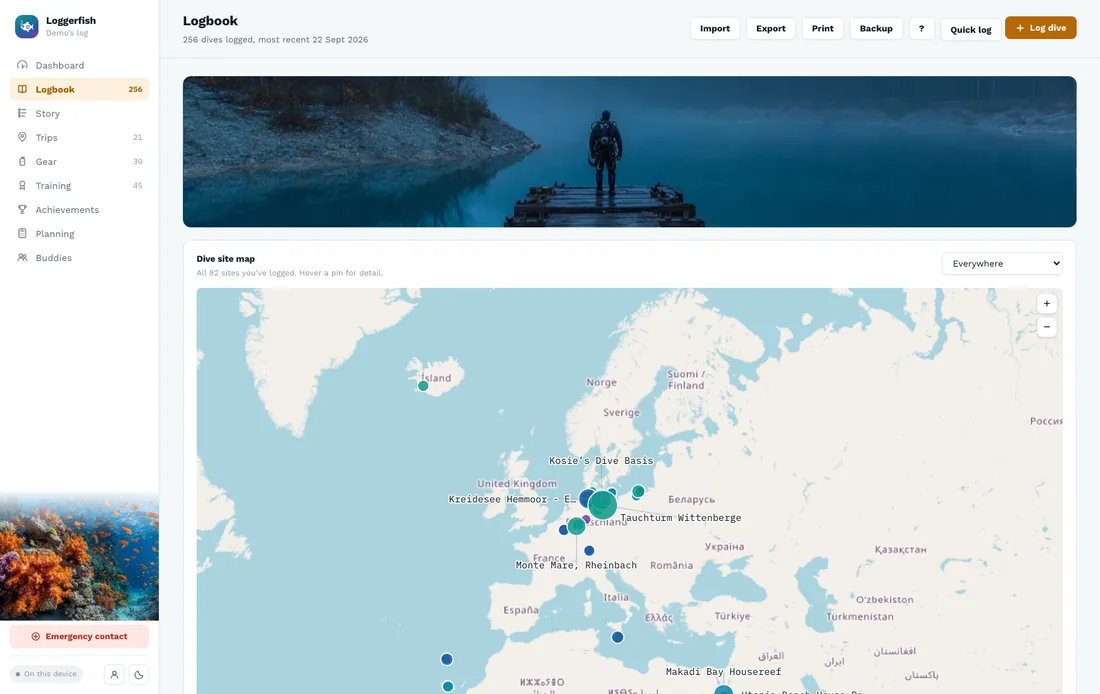The image size is (1100, 694).
Task: Click the Print button
Action: click(822, 29)
